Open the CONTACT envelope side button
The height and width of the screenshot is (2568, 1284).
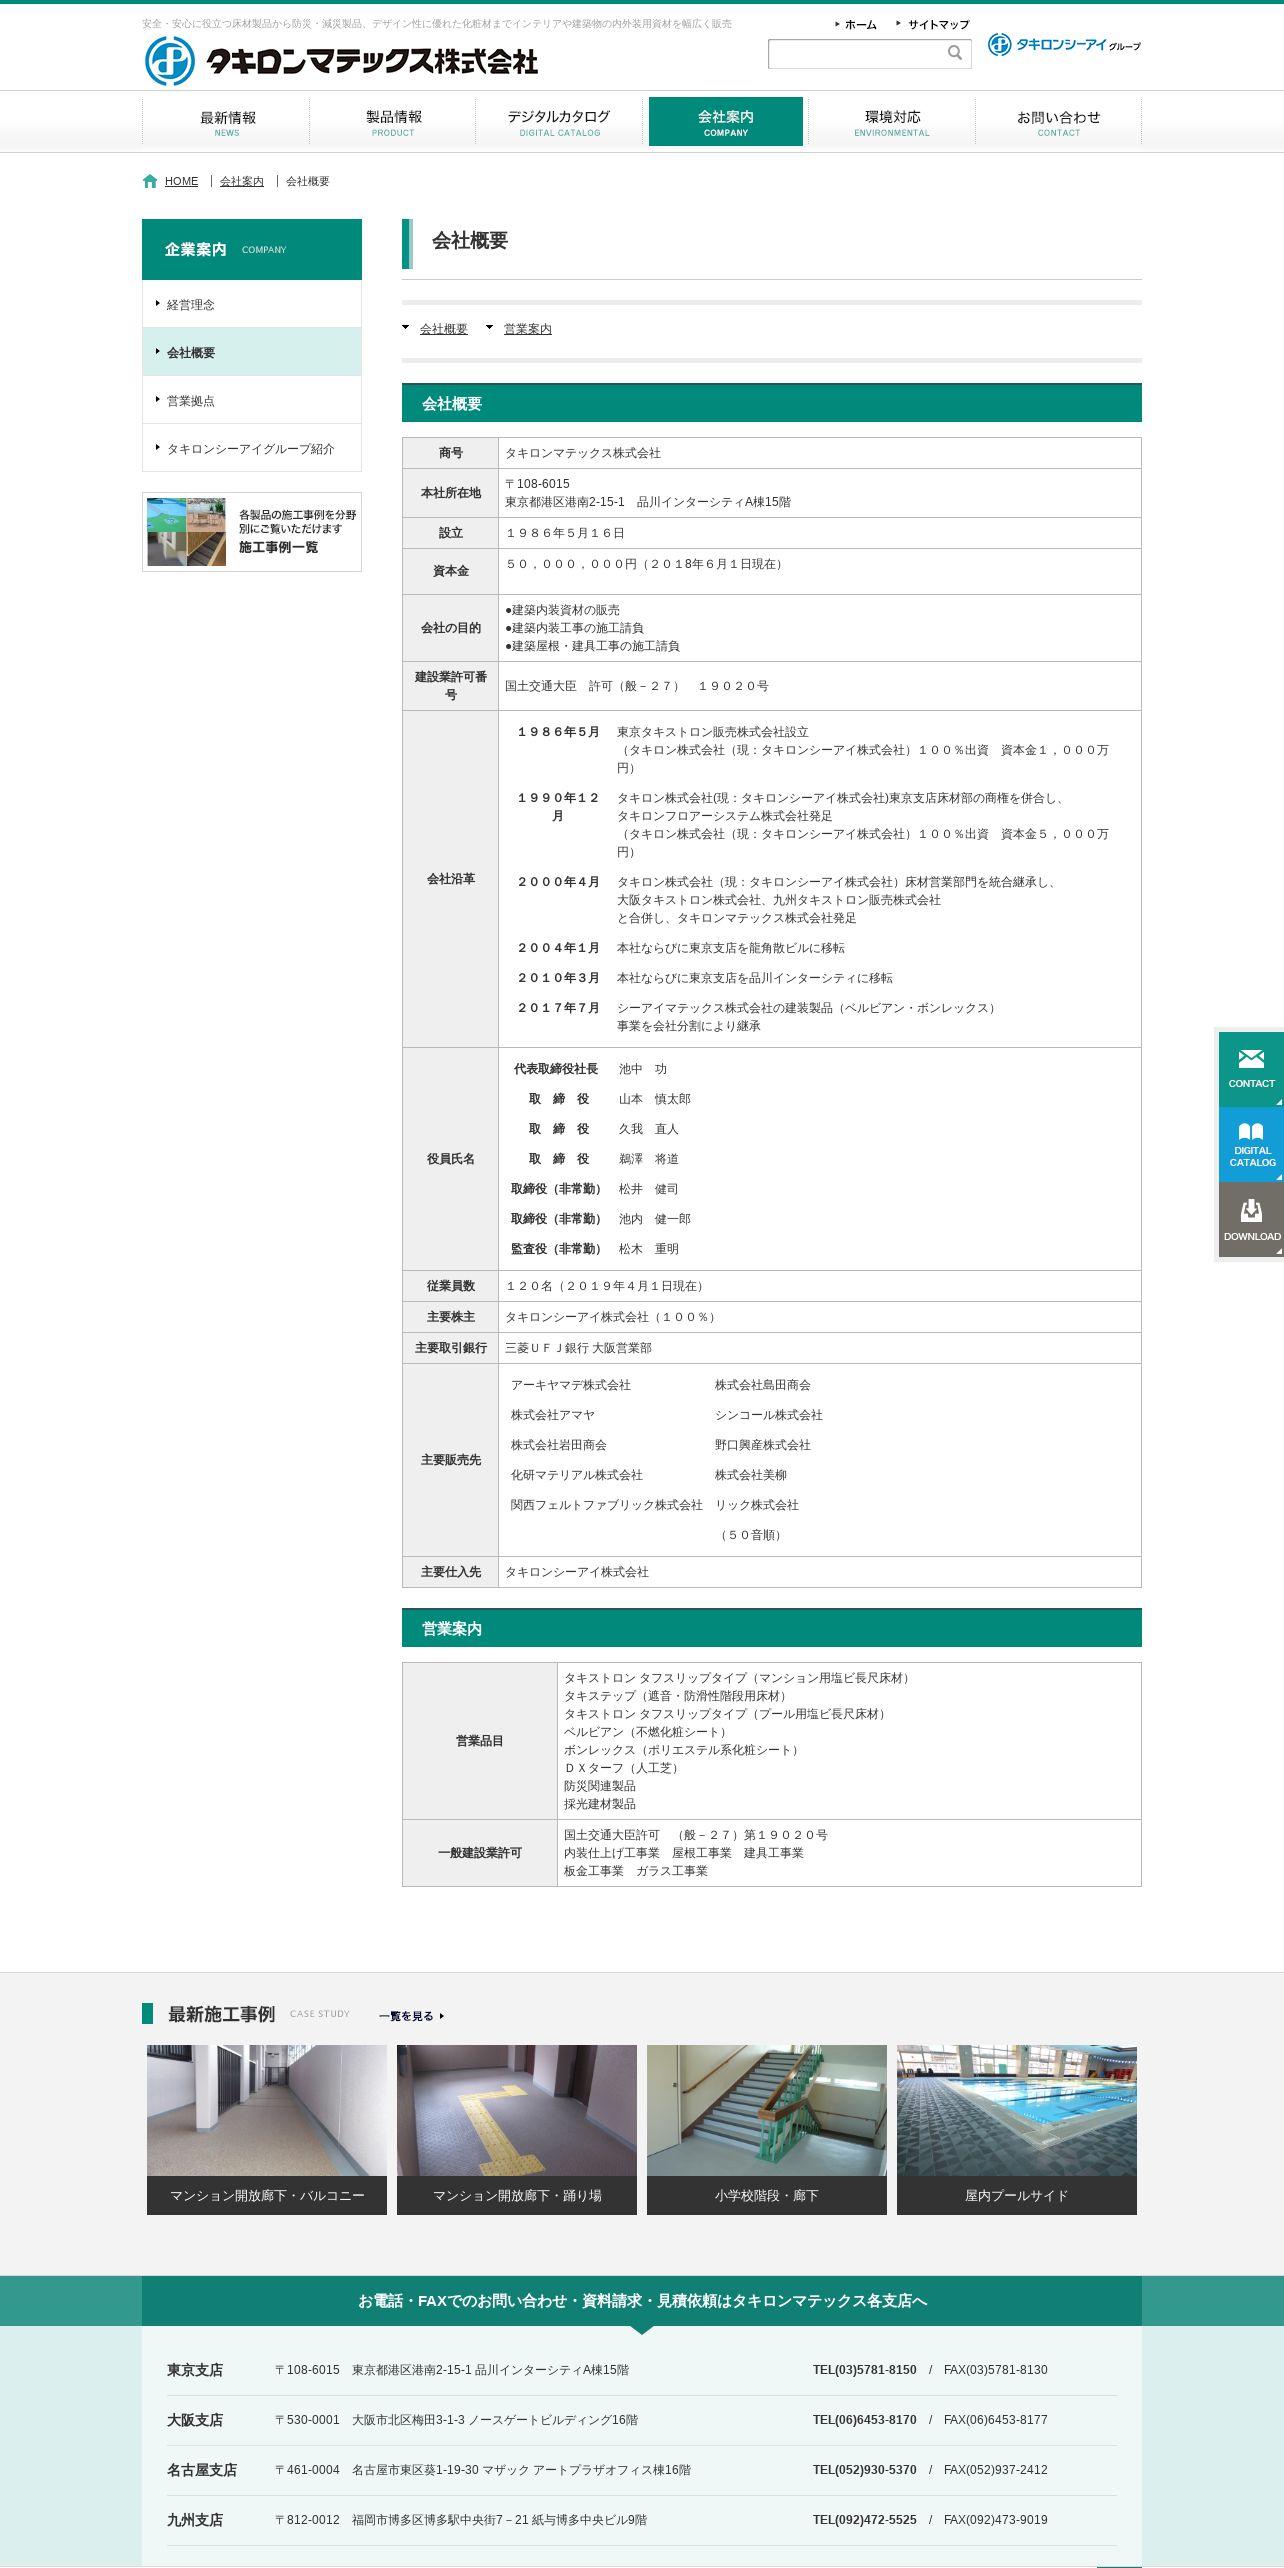tap(1251, 1069)
